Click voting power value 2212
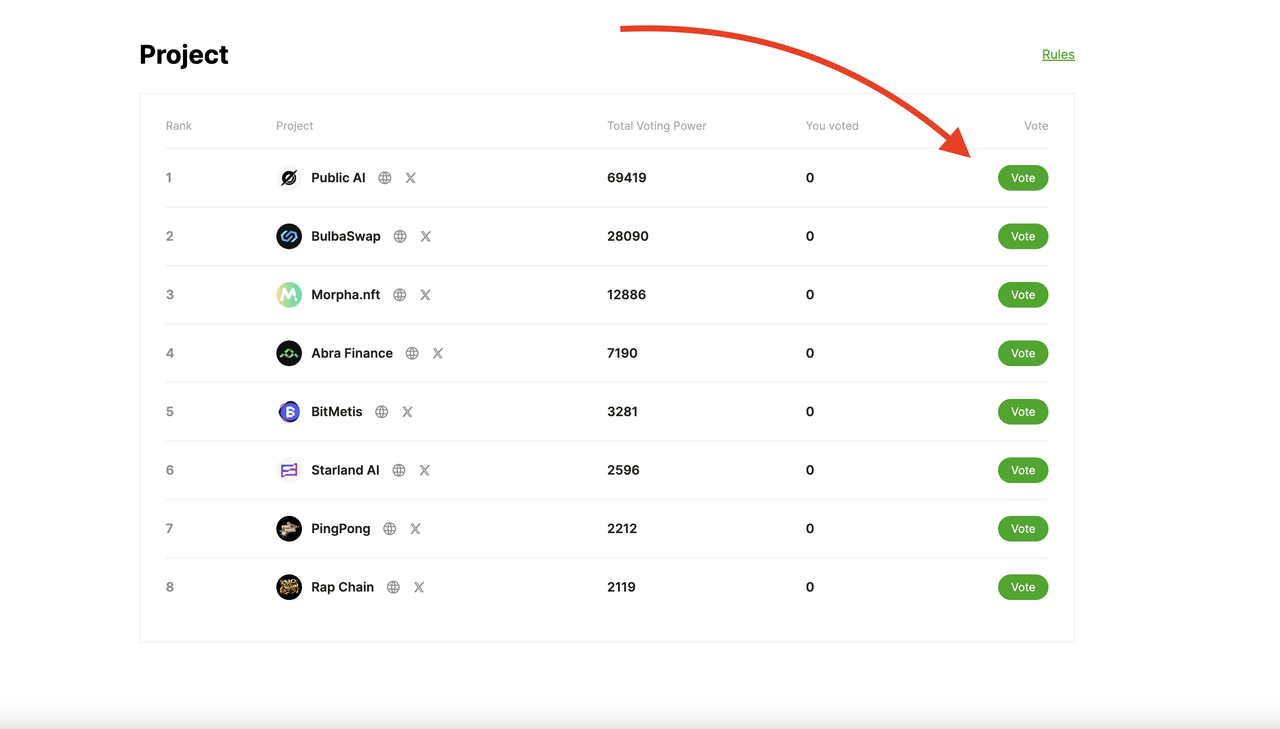 [x=622, y=529]
